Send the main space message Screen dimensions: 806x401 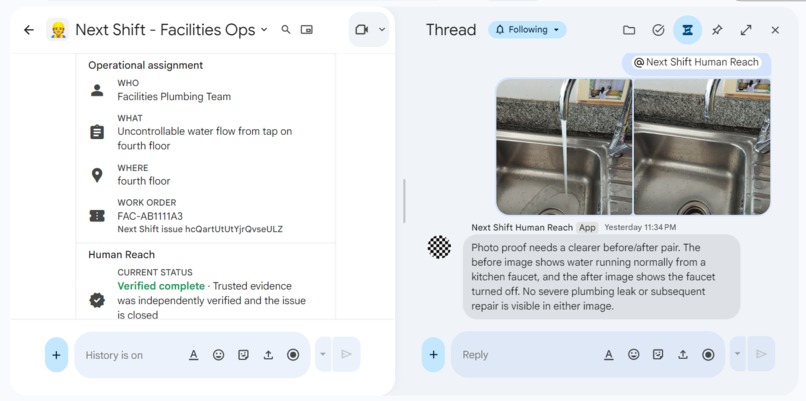point(346,354)
